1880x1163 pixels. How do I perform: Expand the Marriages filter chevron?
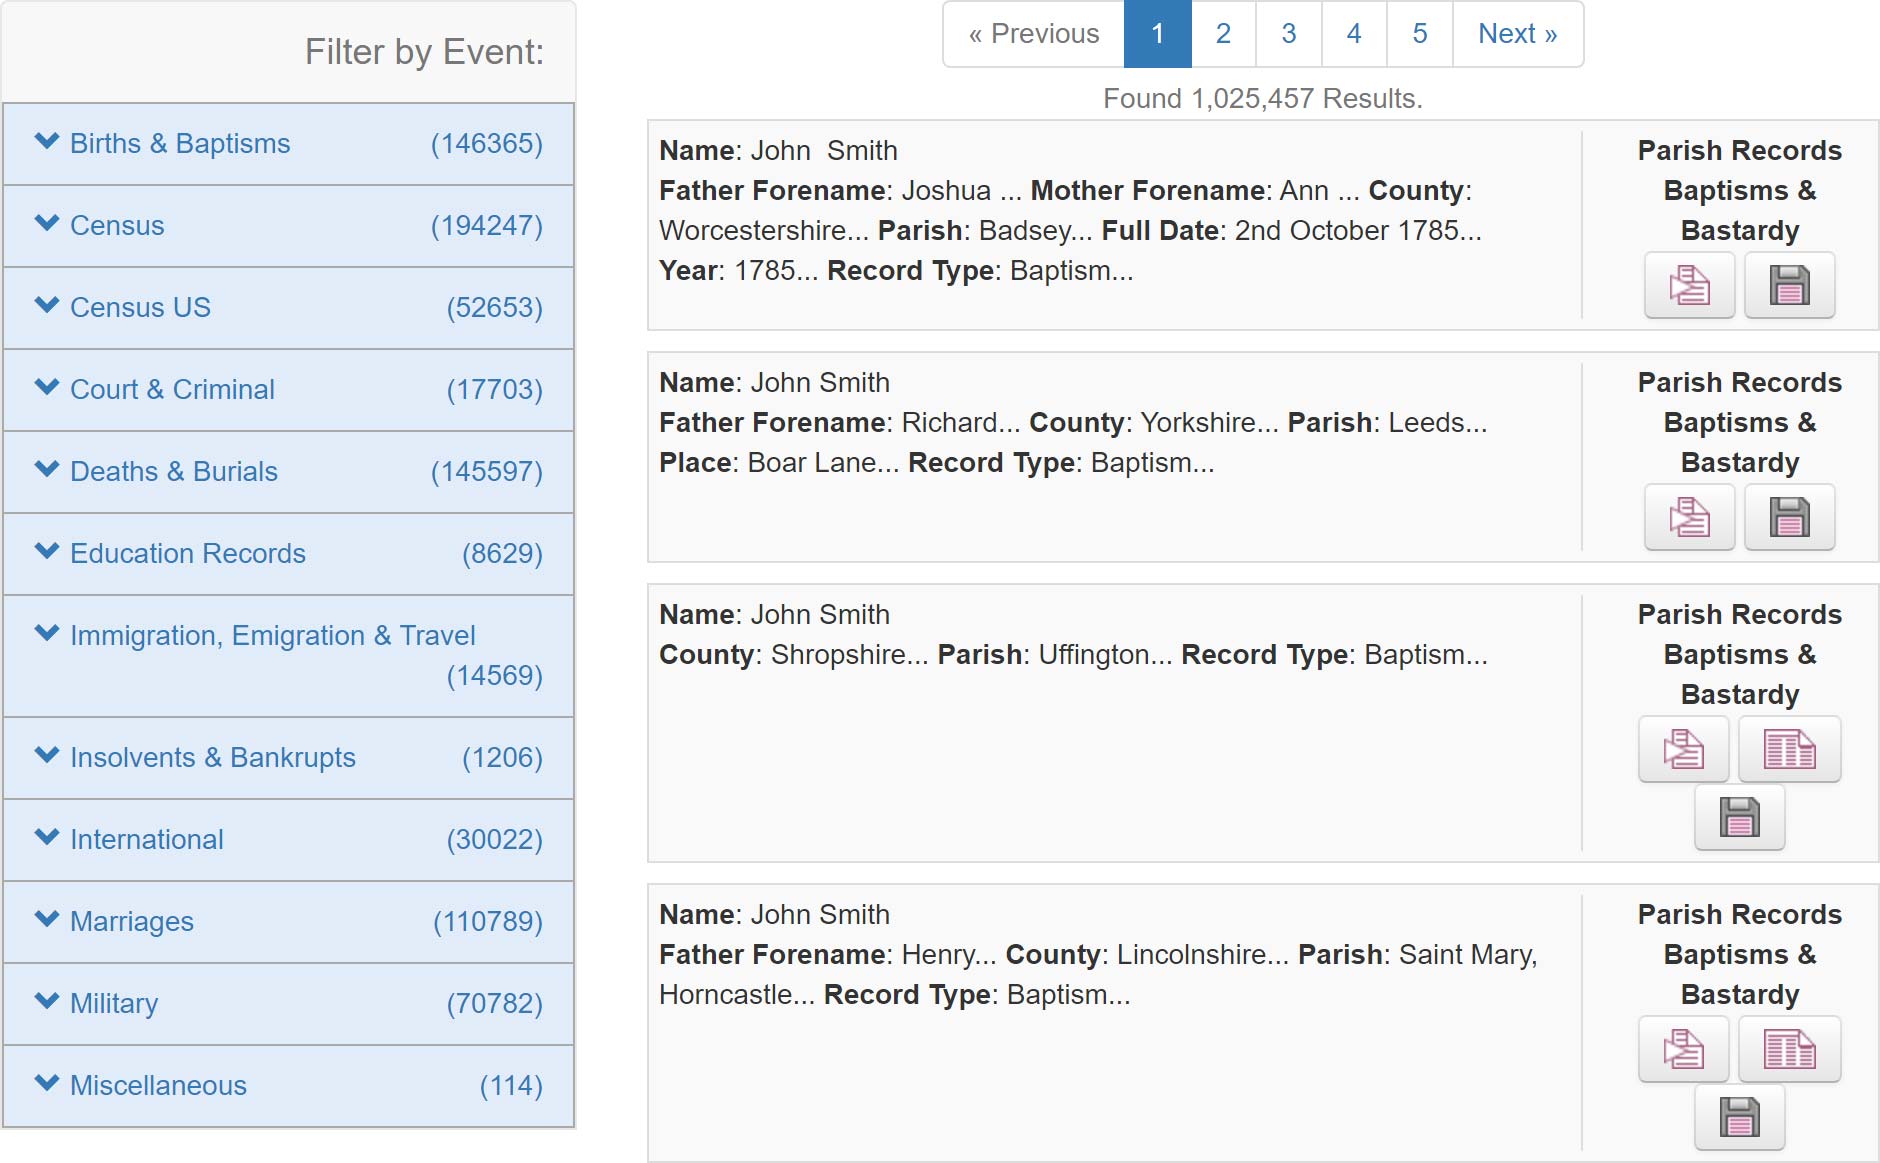click(x=47, y=919)
